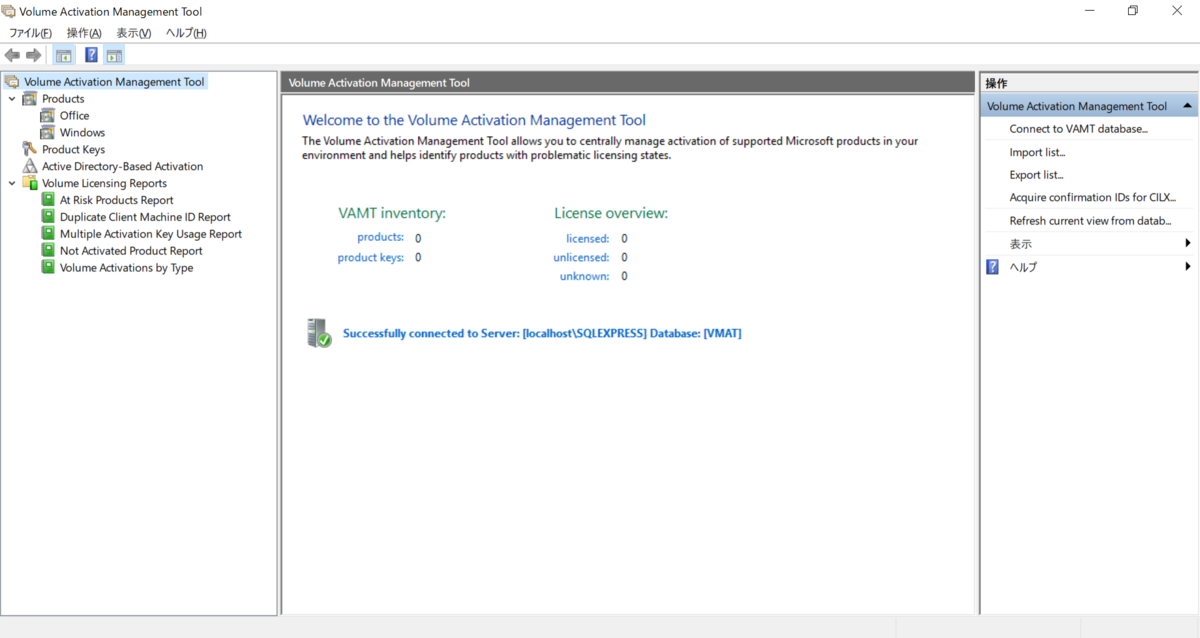Click the License overview: heading
This screenshot has height=638, width=1200.
(x=611, y=213)
